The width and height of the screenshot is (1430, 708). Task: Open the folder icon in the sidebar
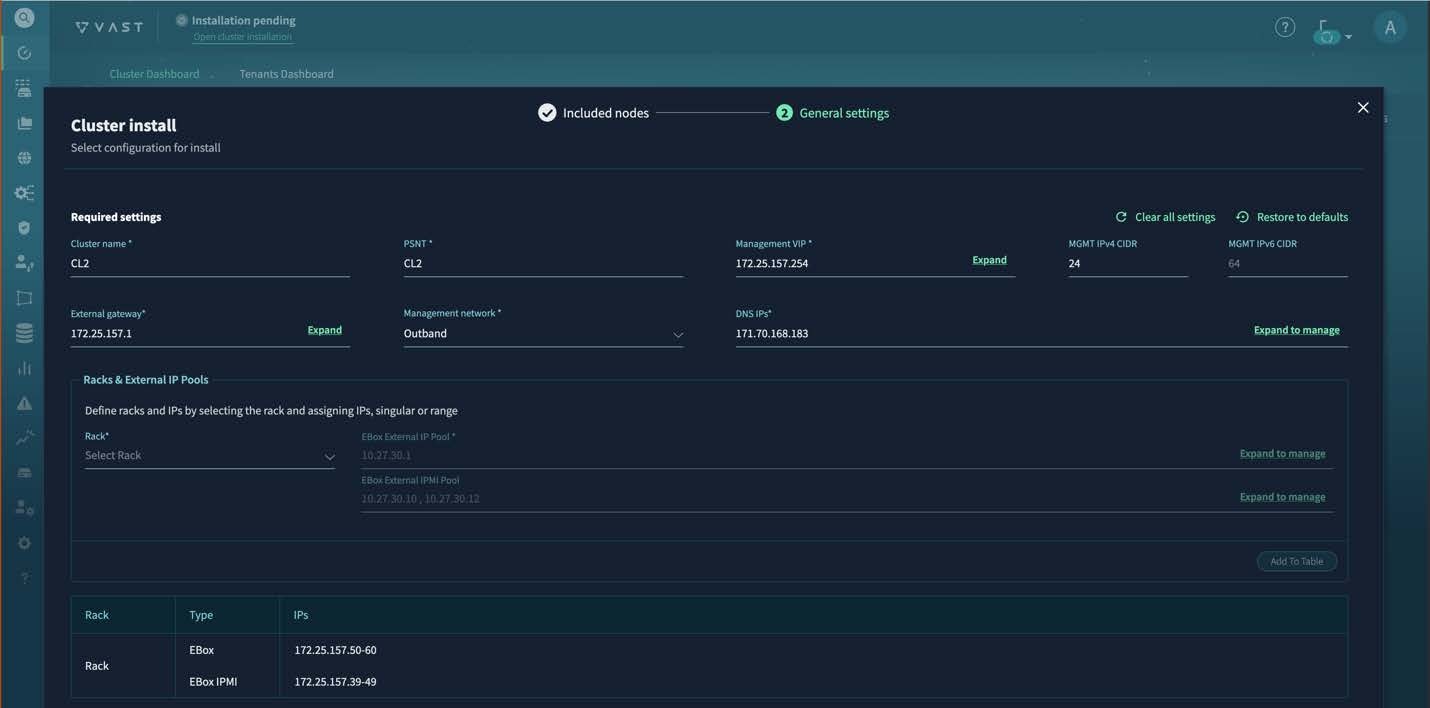tap(24, 123)
